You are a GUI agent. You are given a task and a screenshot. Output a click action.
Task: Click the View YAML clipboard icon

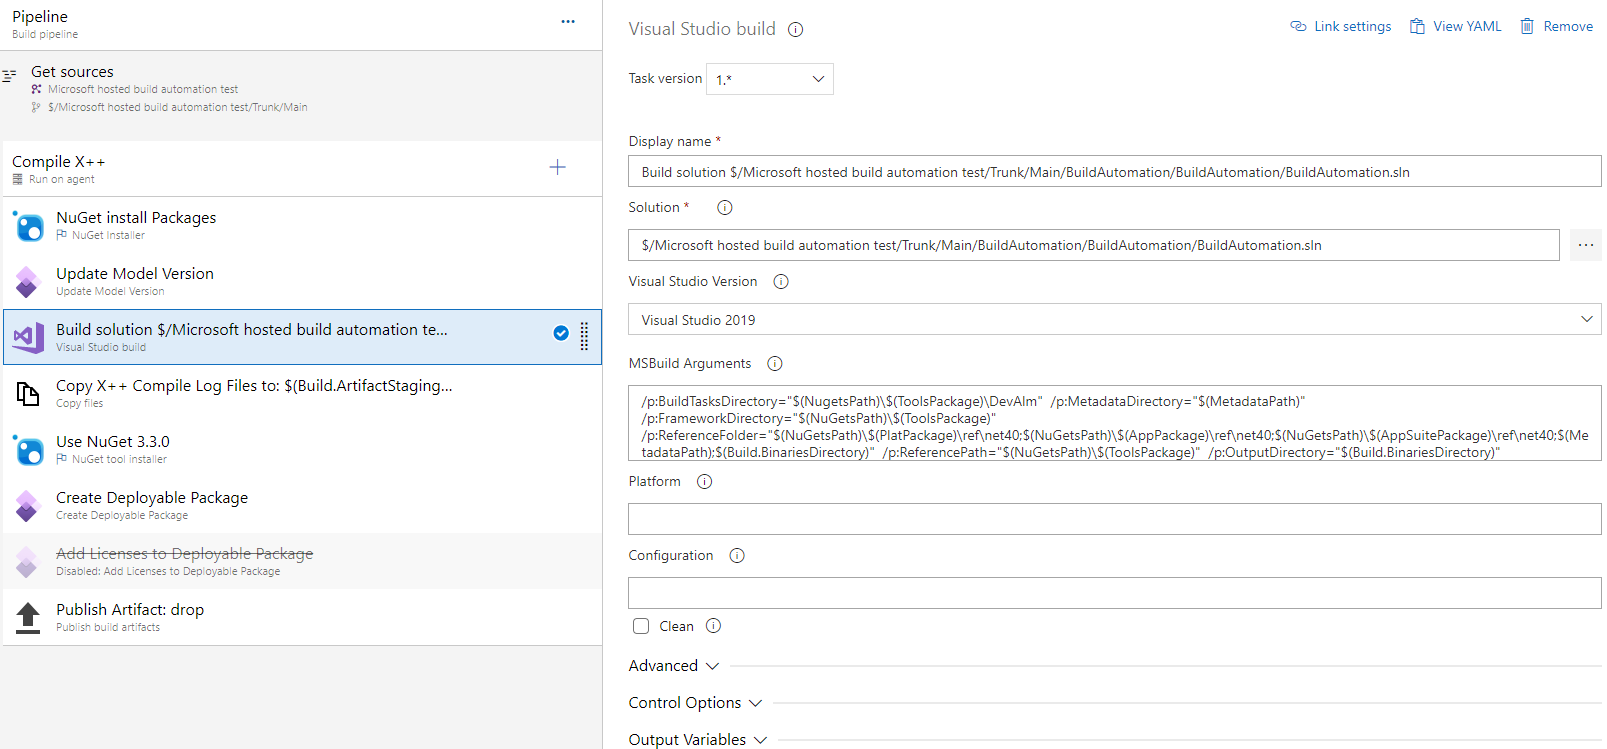click(1417, 26)
